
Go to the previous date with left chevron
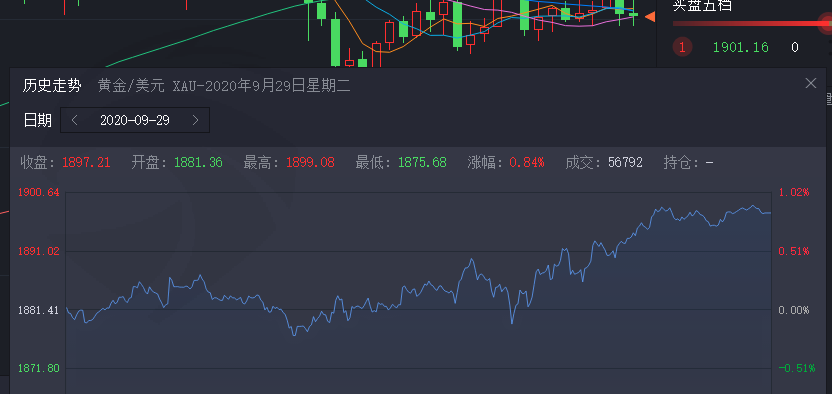pyautogui.click(x=75, y=120)
